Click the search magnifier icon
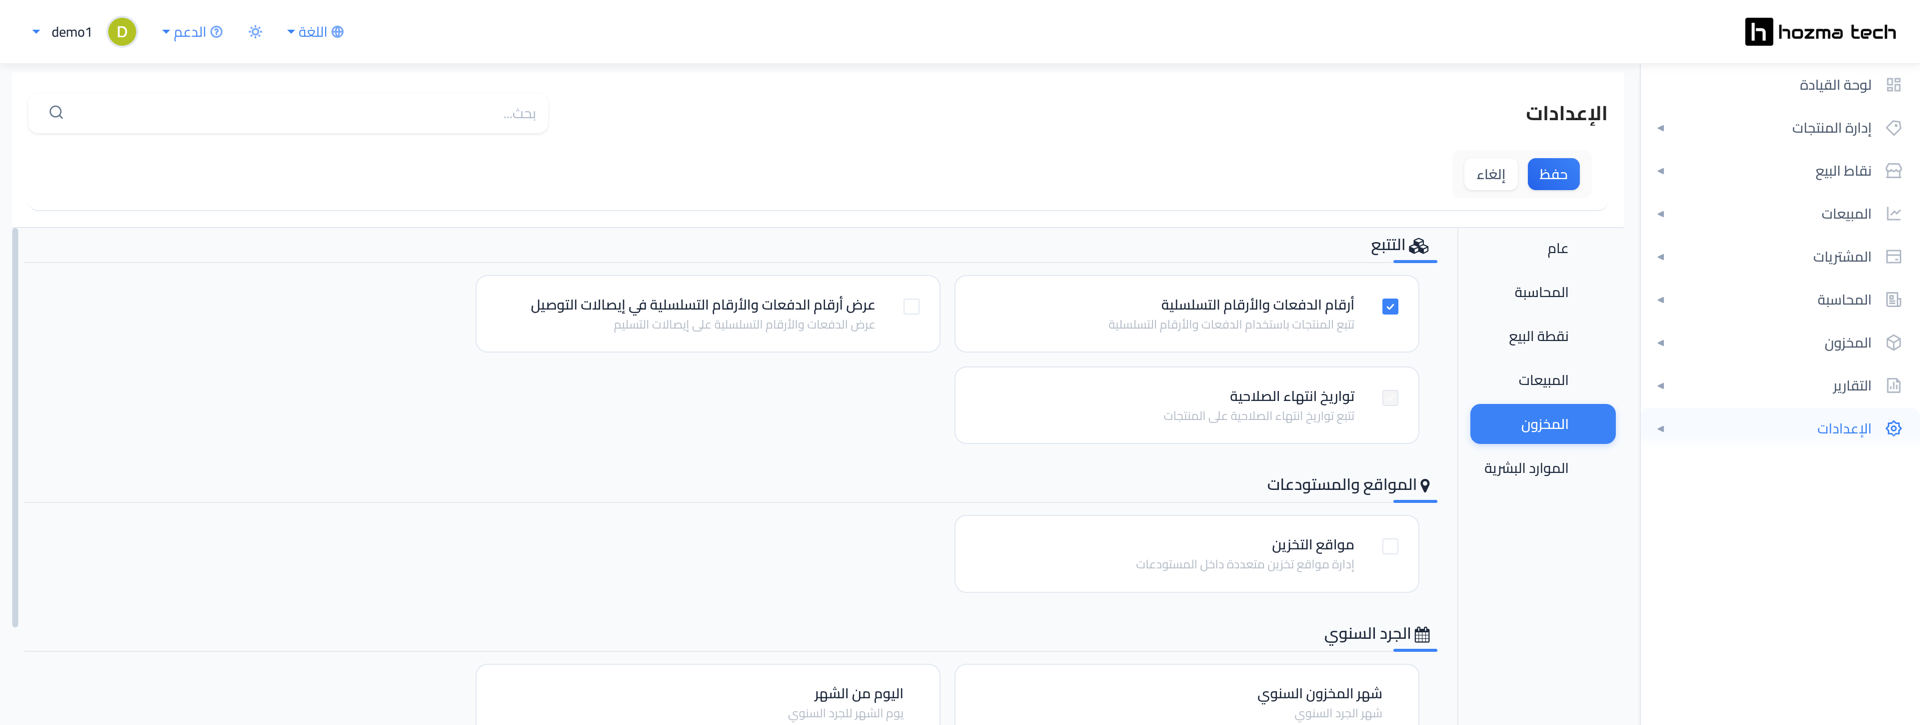 tap(56, 113)
